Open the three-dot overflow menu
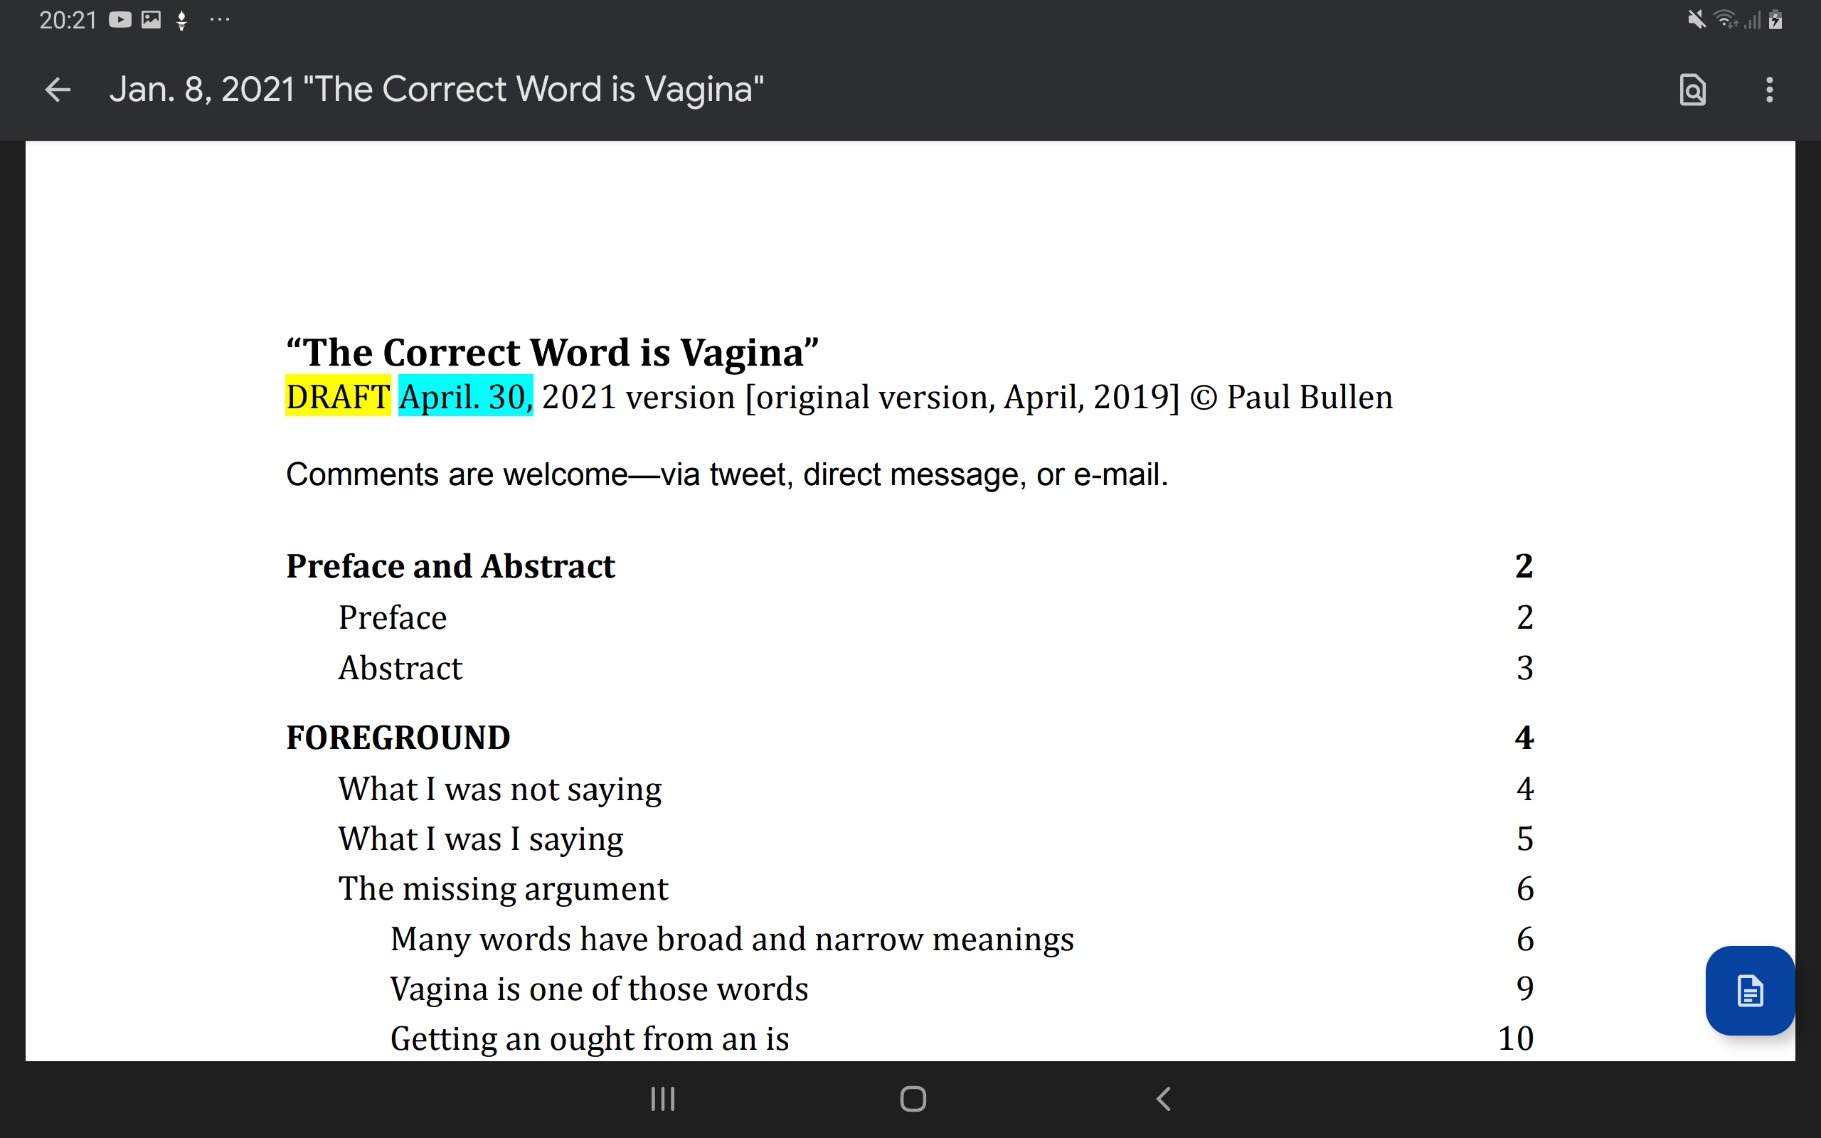 pyautogui.click(x=1769, y=90)
